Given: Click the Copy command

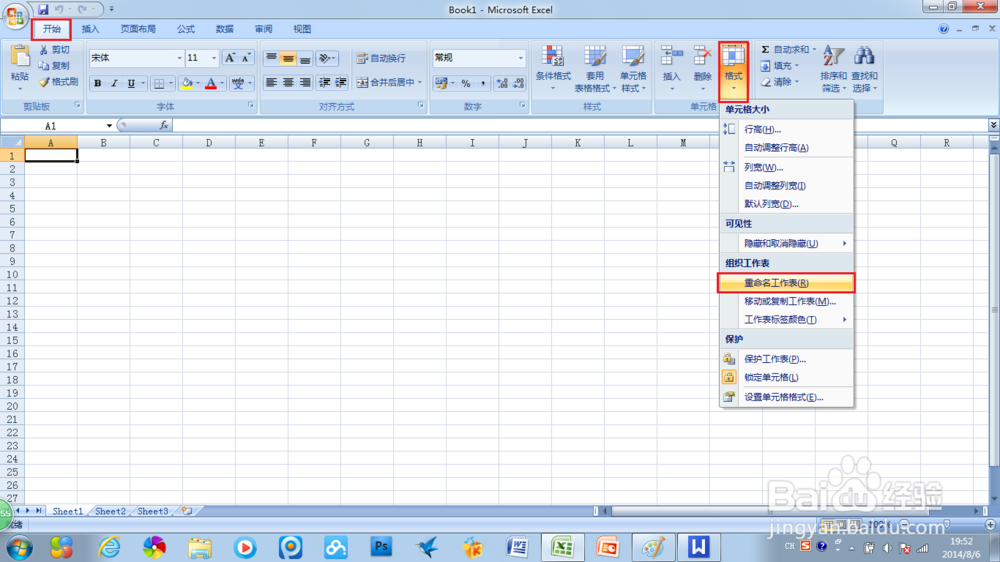Looking at the screenshot, I should coord(55,66).
